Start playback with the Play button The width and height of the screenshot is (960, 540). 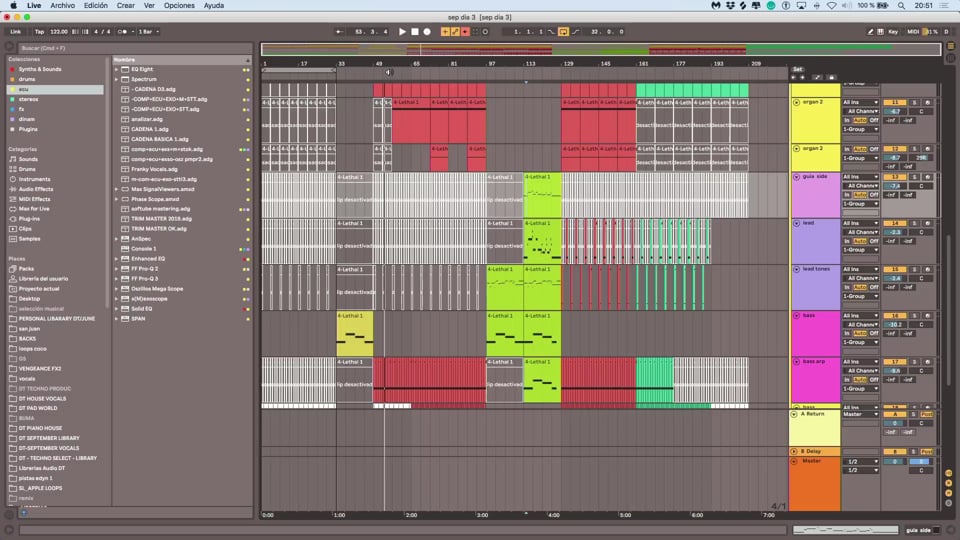coord(402,31)
